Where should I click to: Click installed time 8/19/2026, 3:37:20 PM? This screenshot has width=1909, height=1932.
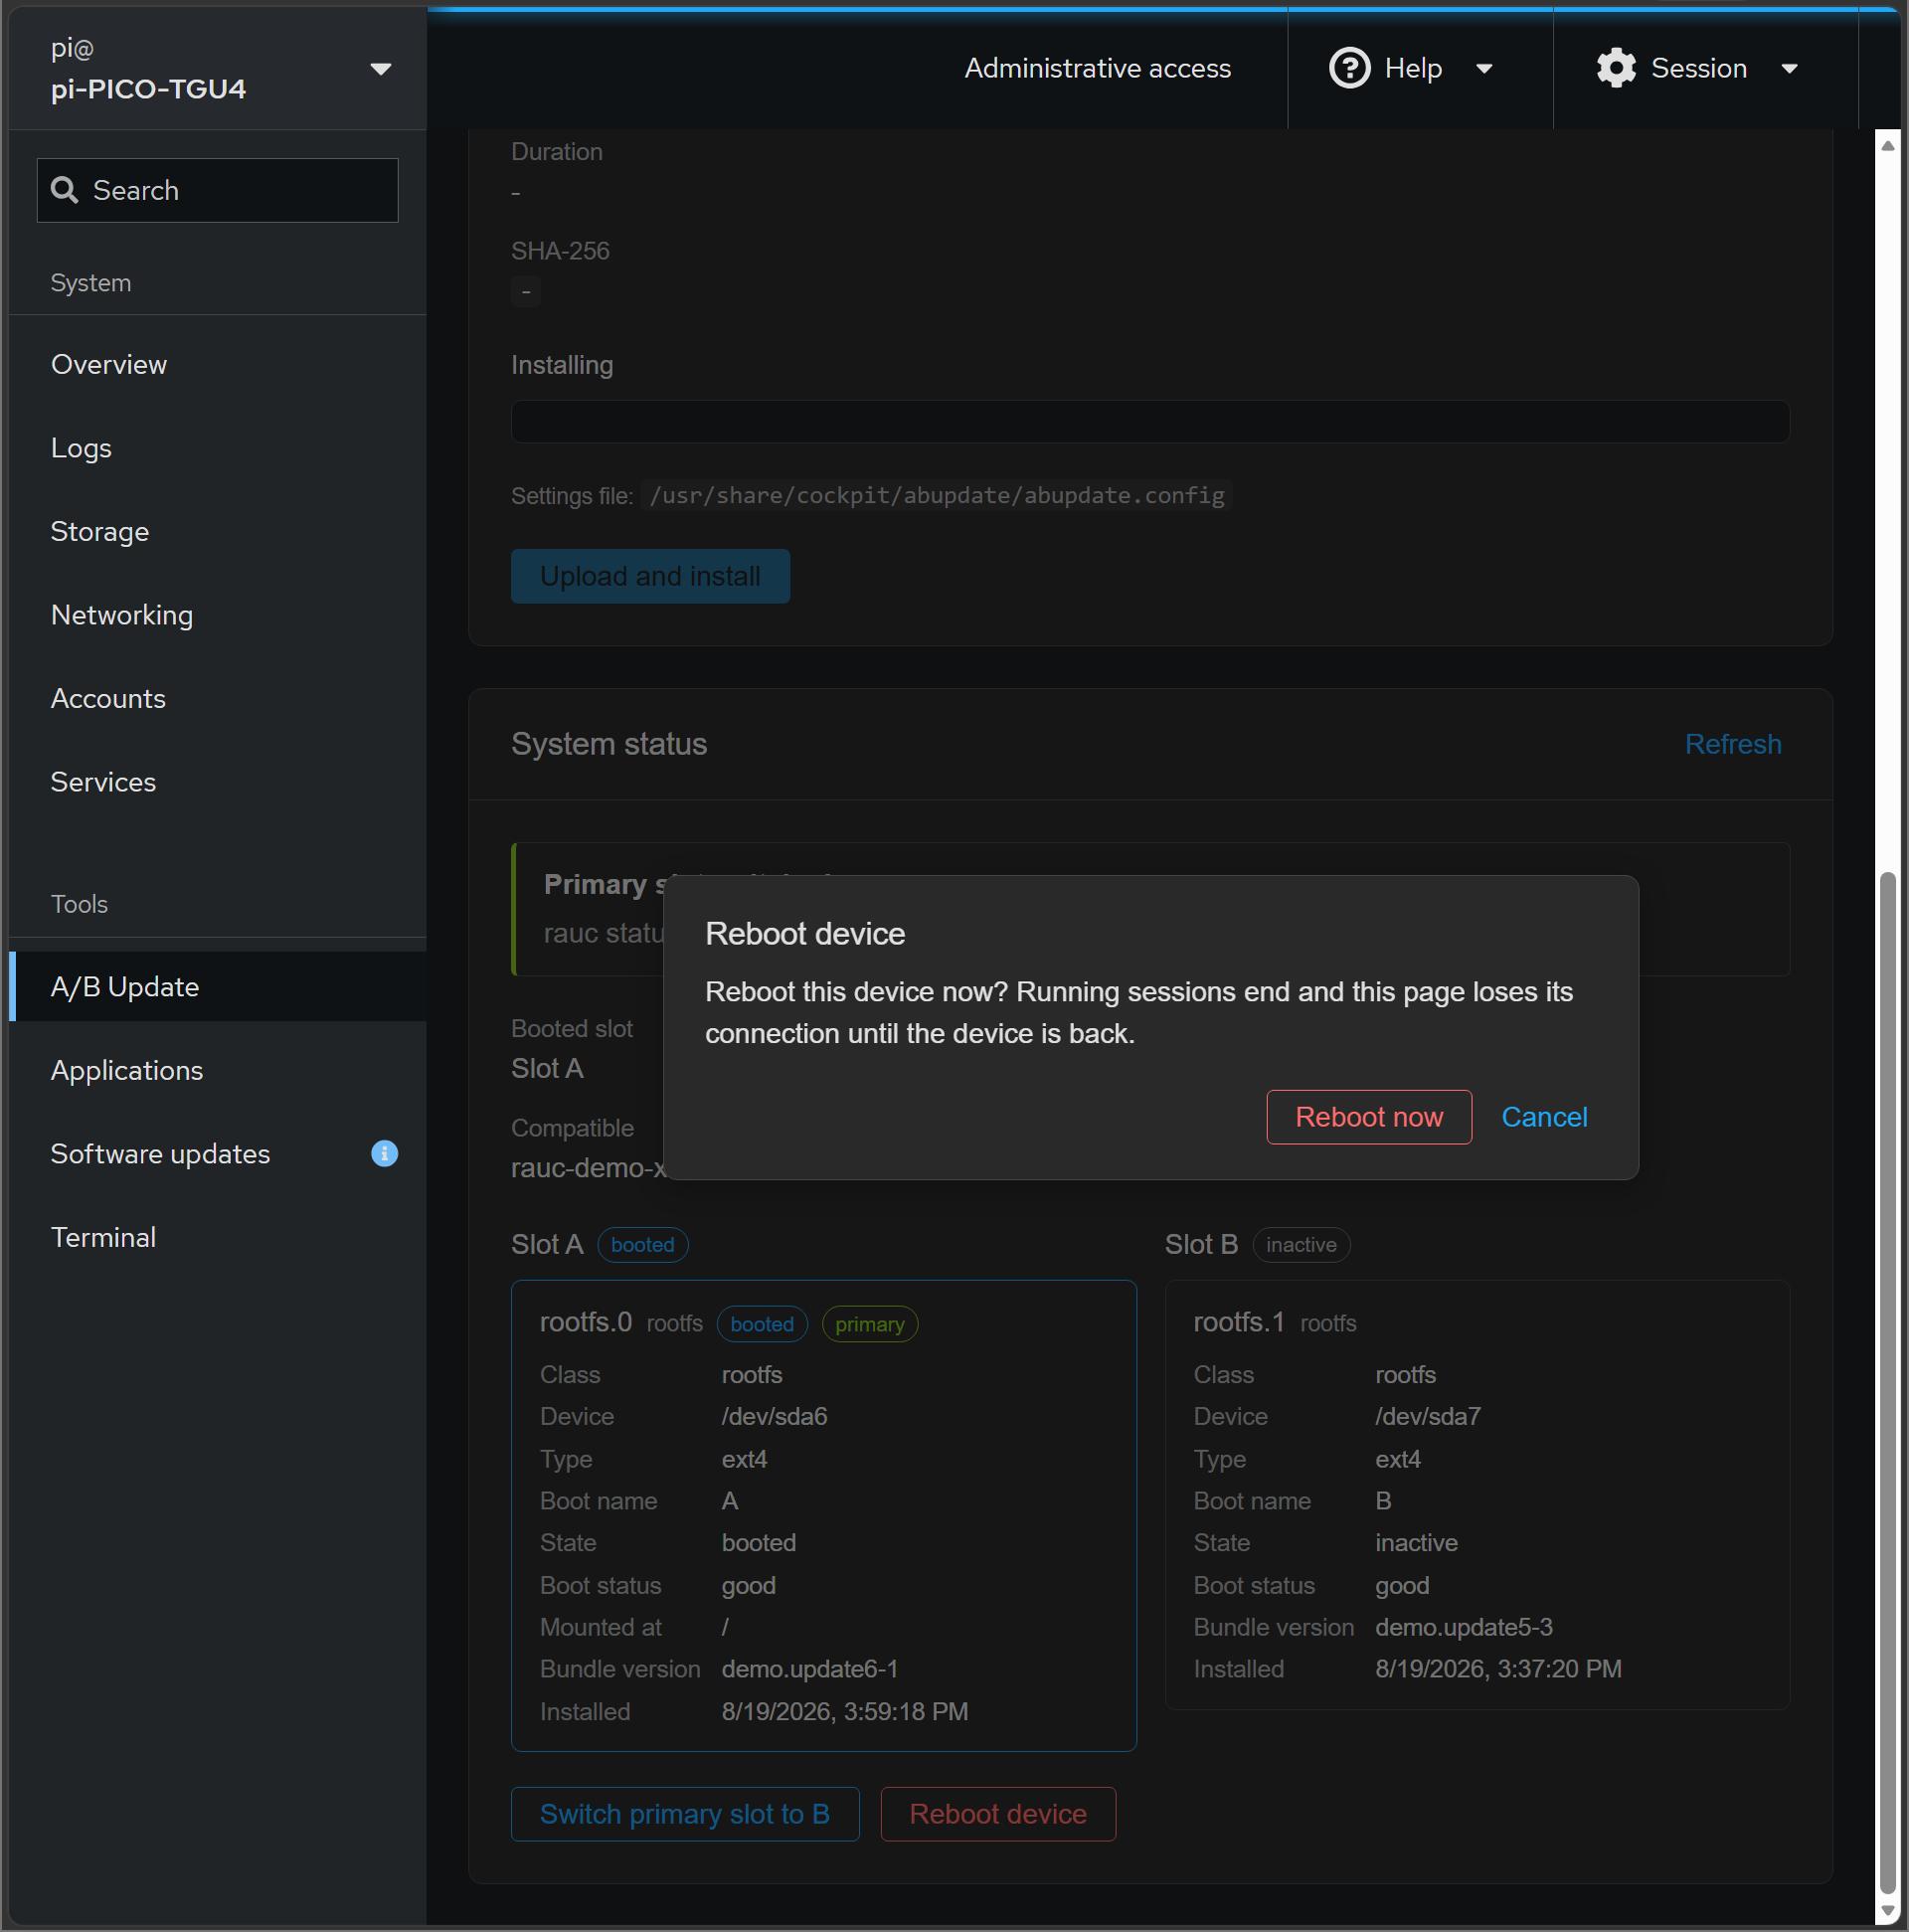1497,1668
